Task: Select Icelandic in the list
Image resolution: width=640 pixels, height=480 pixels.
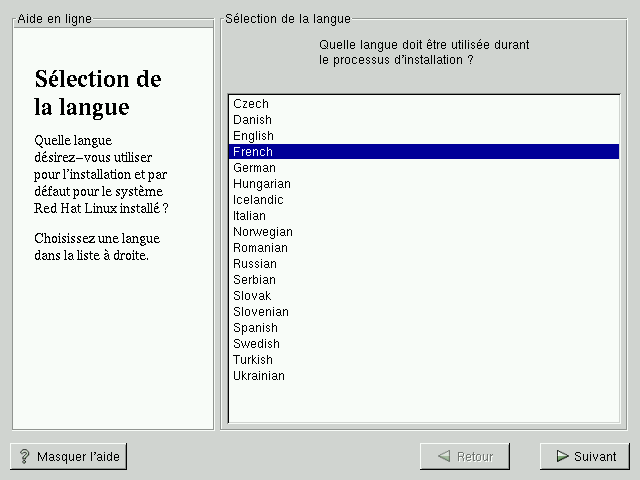Action: click(258, 200)
